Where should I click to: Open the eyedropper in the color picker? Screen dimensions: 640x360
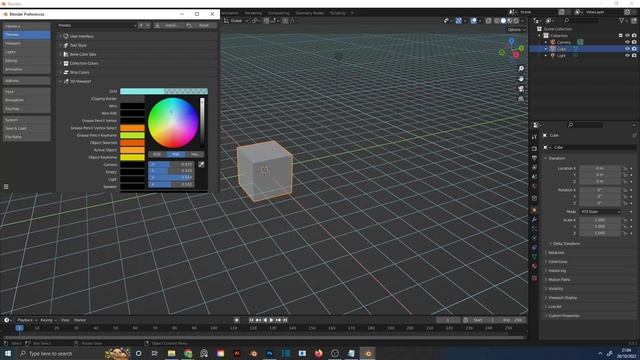pyautogui.click(x=201, y=164)
